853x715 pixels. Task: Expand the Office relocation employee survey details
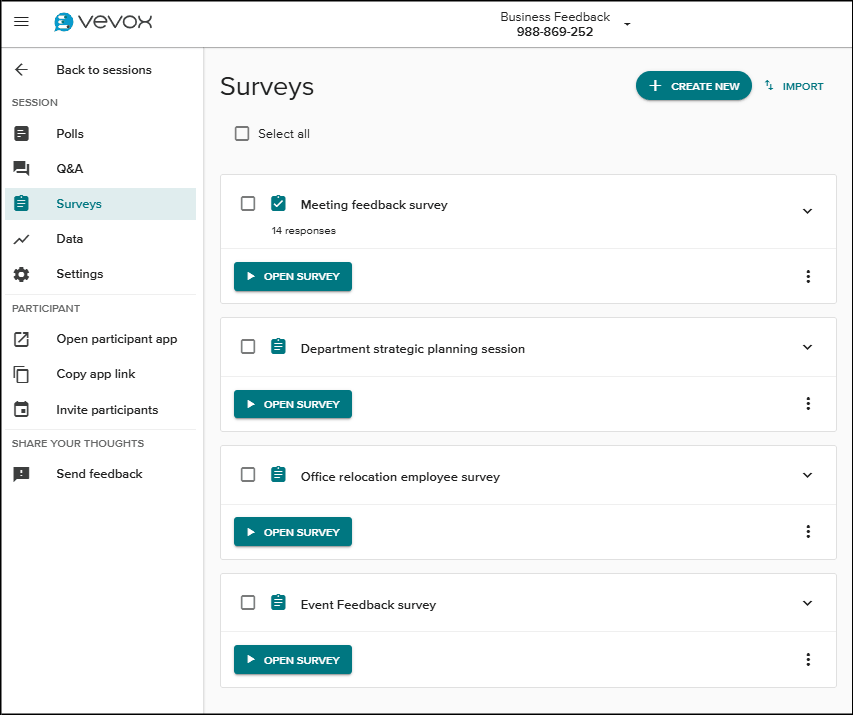pyautogui.click(x=808, y=475)
